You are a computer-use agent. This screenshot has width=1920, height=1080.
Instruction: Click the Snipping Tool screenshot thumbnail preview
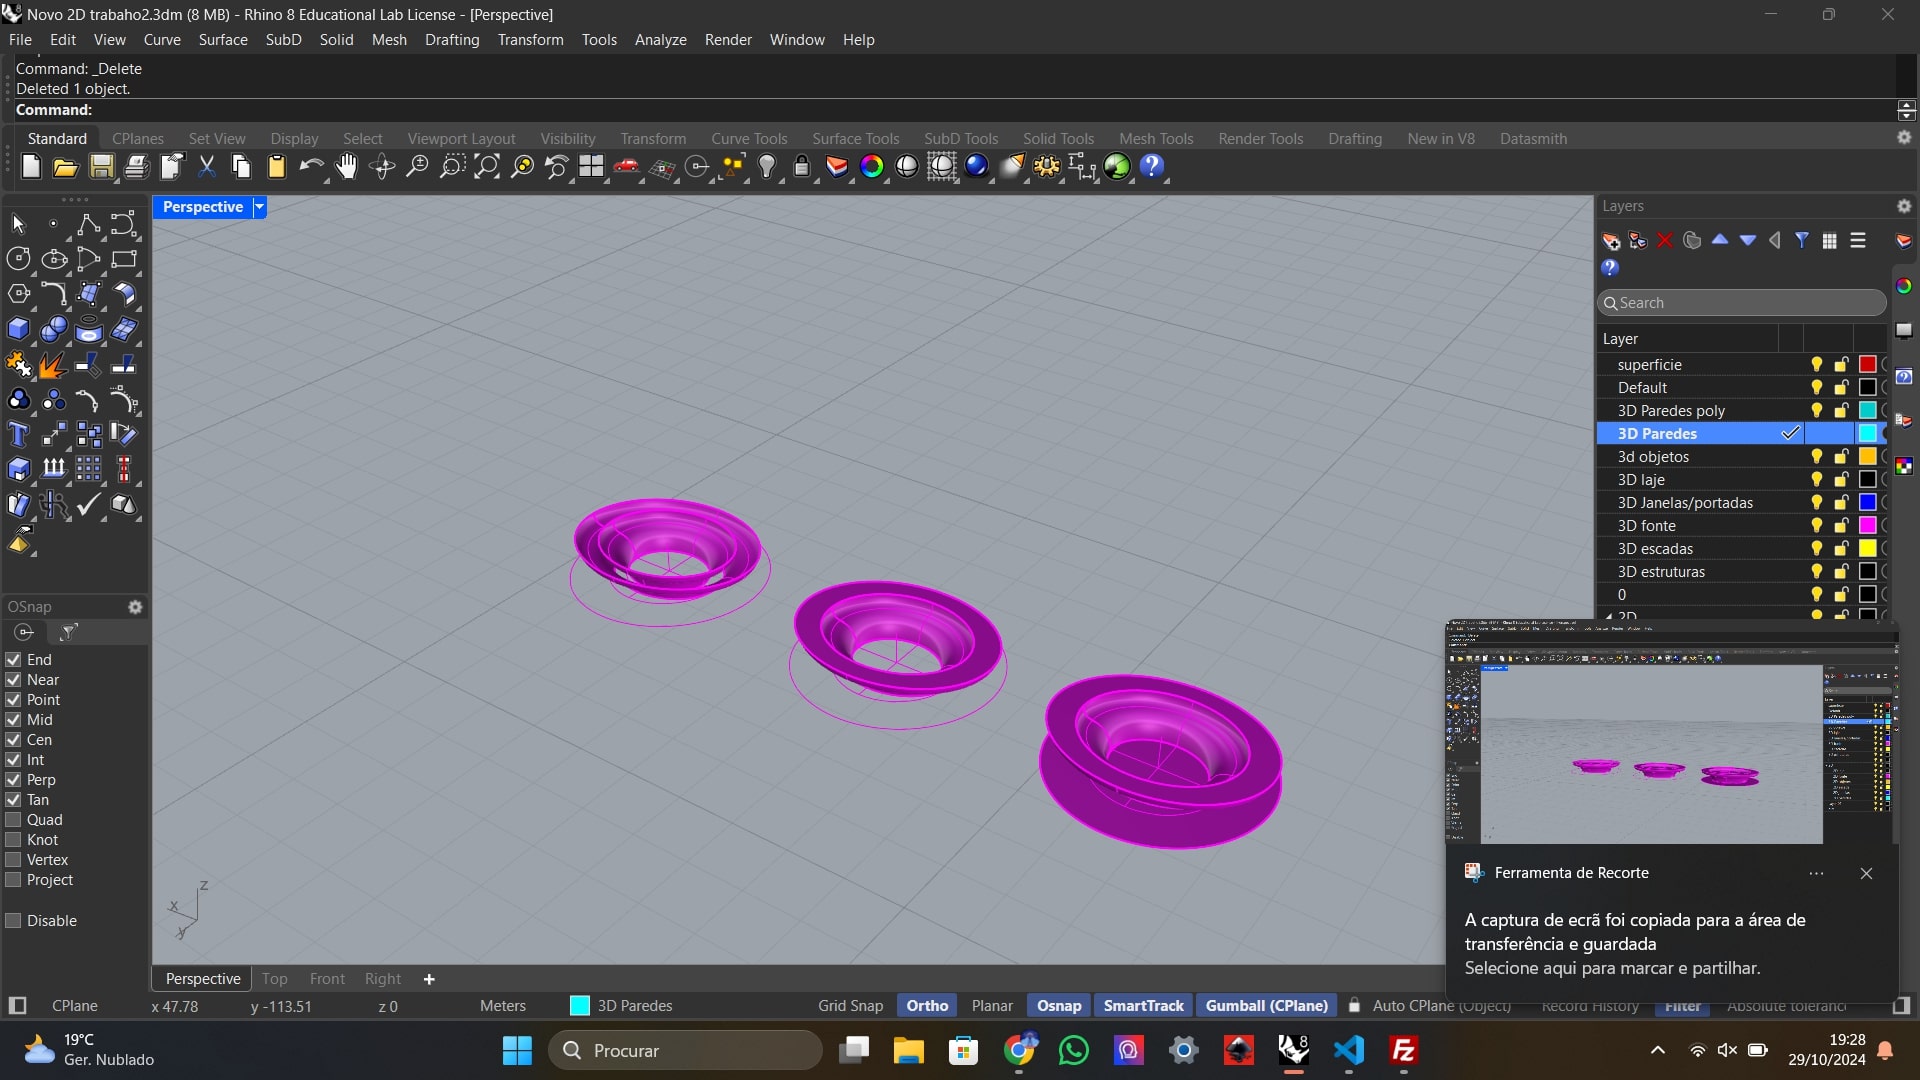pyautogui.click(x=1671, y=733)
